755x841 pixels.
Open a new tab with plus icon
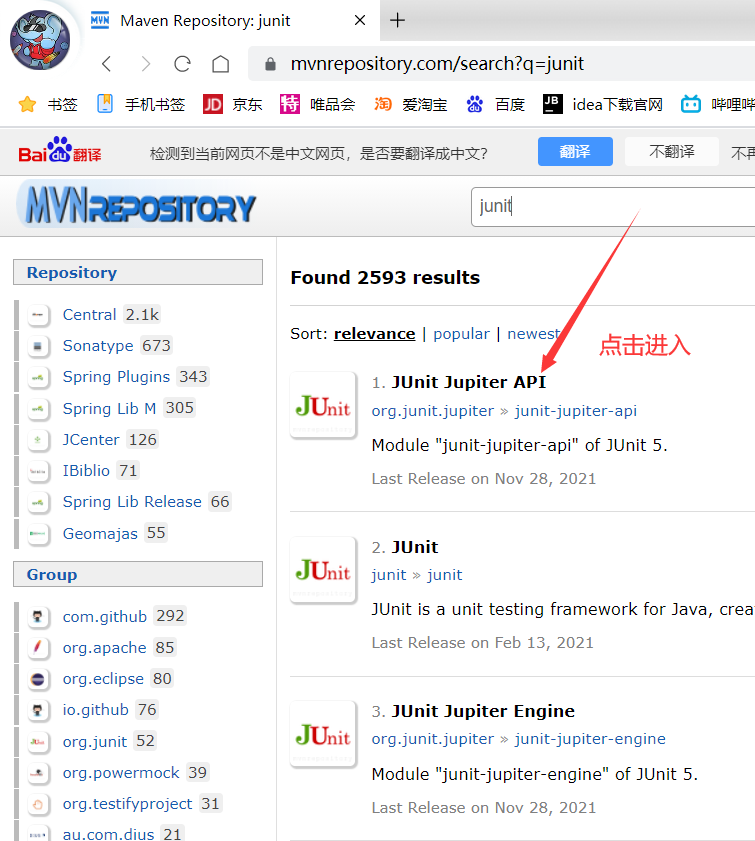tap(397, 20)
